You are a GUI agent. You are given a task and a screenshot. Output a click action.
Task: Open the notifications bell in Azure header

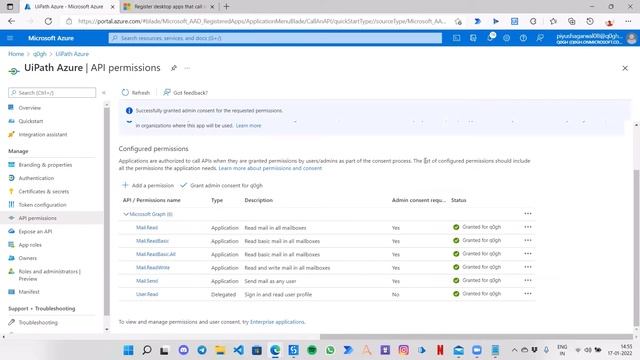click(490, 38)
